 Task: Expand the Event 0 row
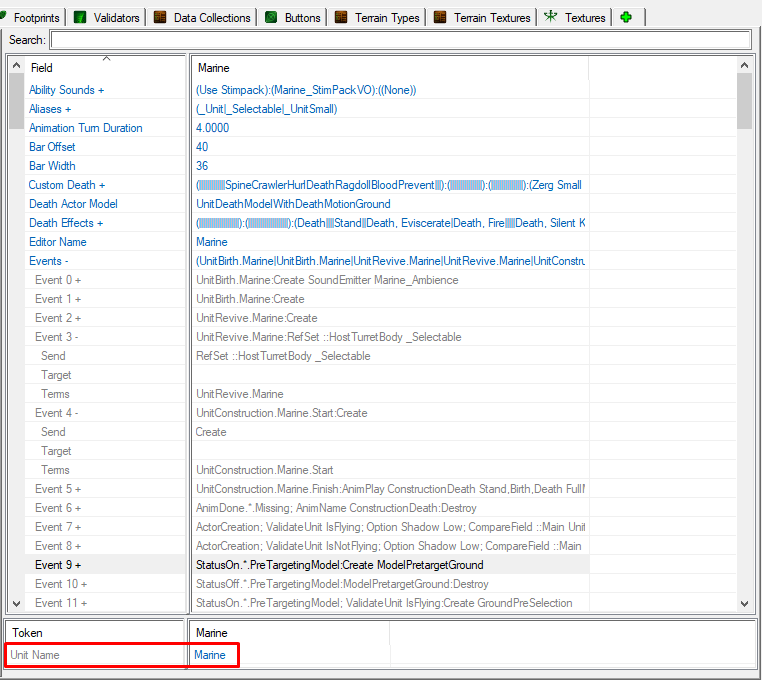78,280
